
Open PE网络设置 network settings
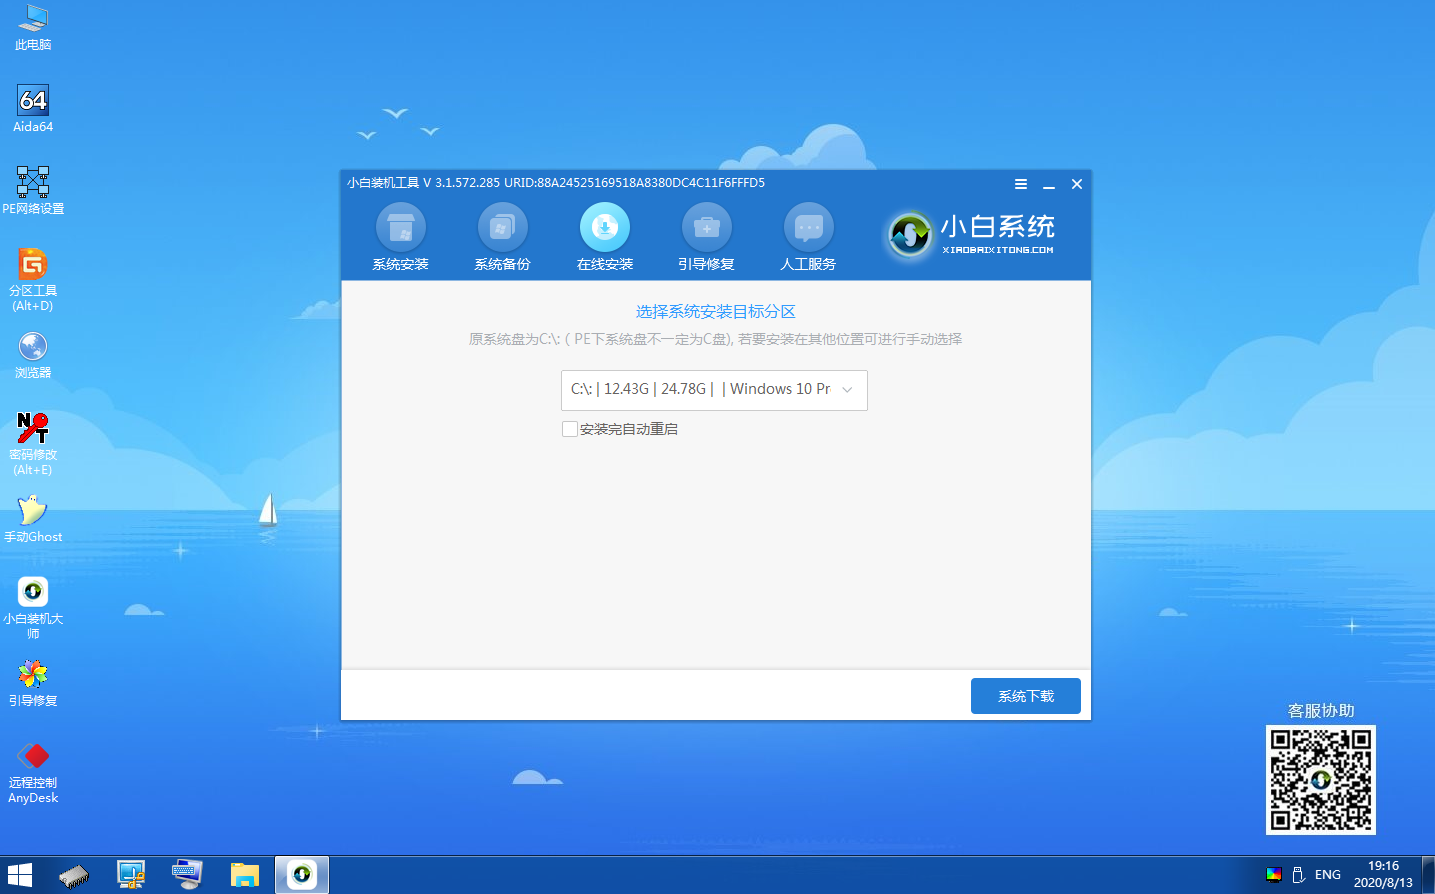33,183
